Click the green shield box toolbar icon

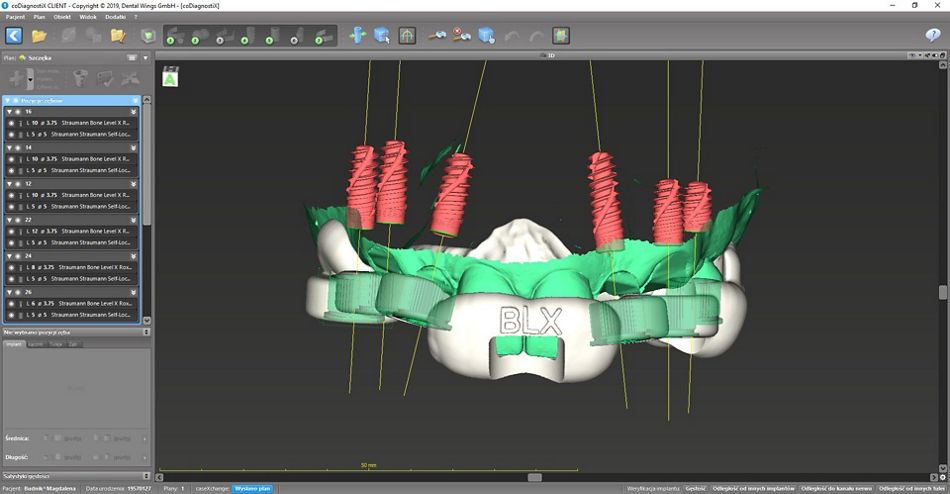[x=148, y=36]
